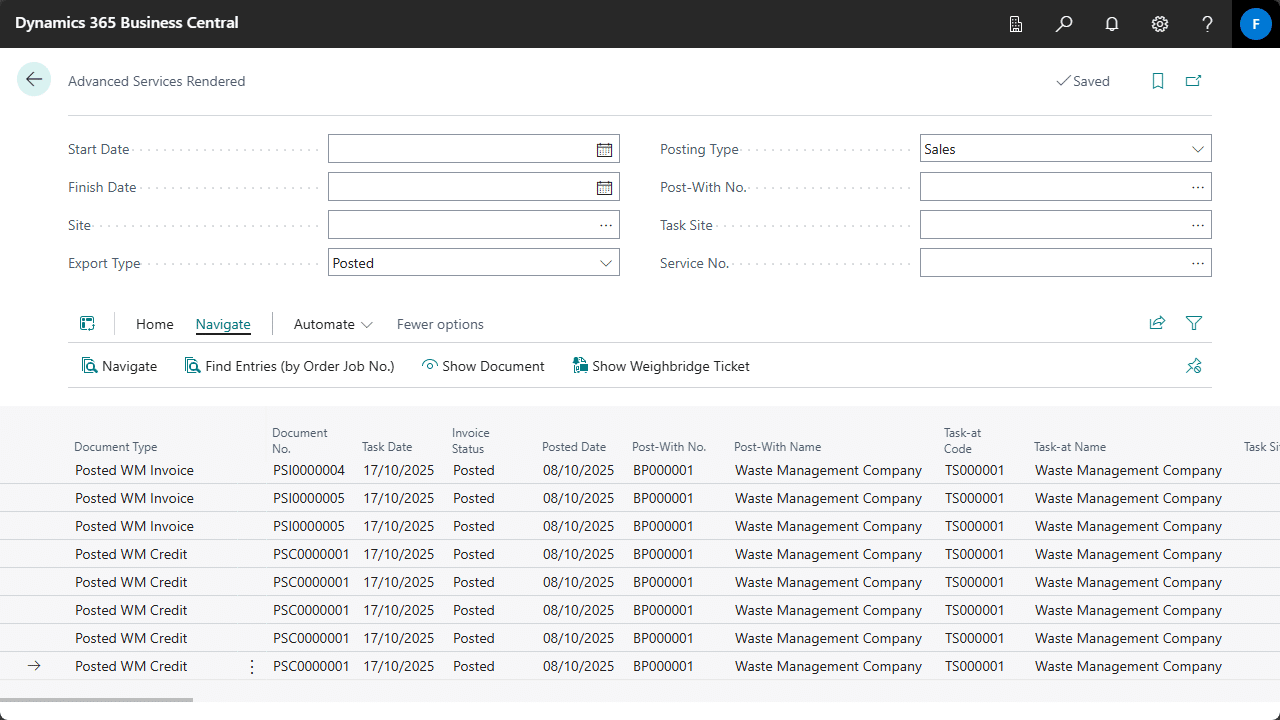Open the notifications bell
Screen dimensions: 1280x720
click(x=1112, y=24)
